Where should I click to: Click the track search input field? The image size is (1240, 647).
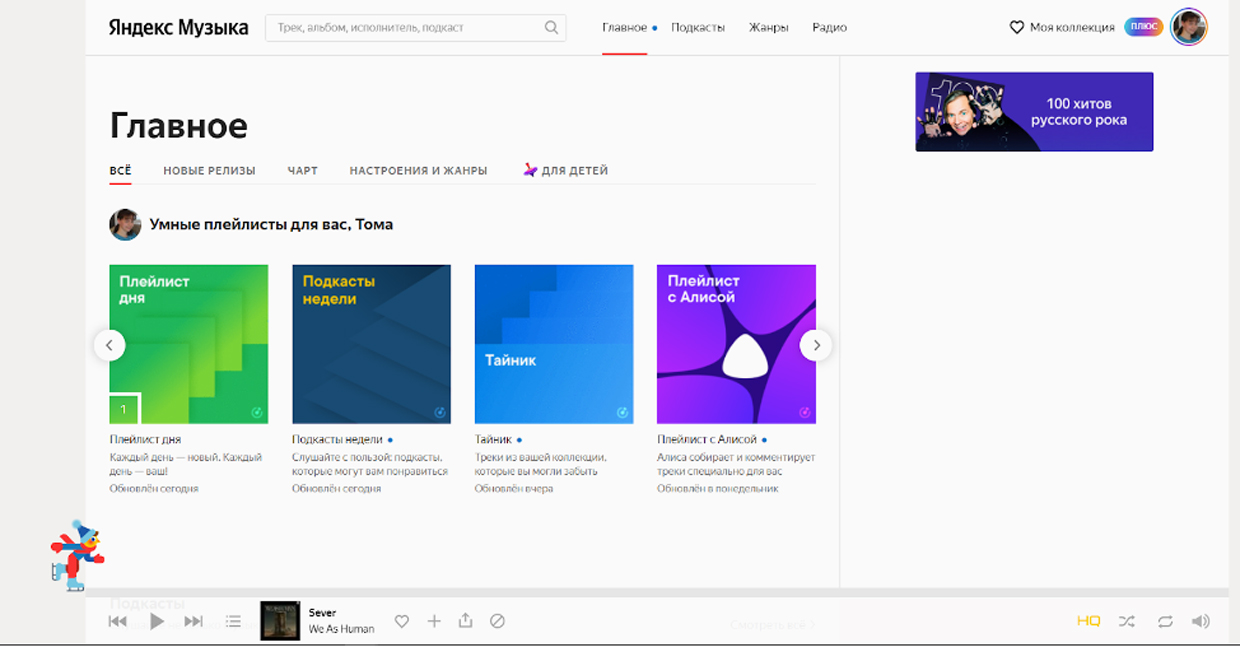(405, 28)
